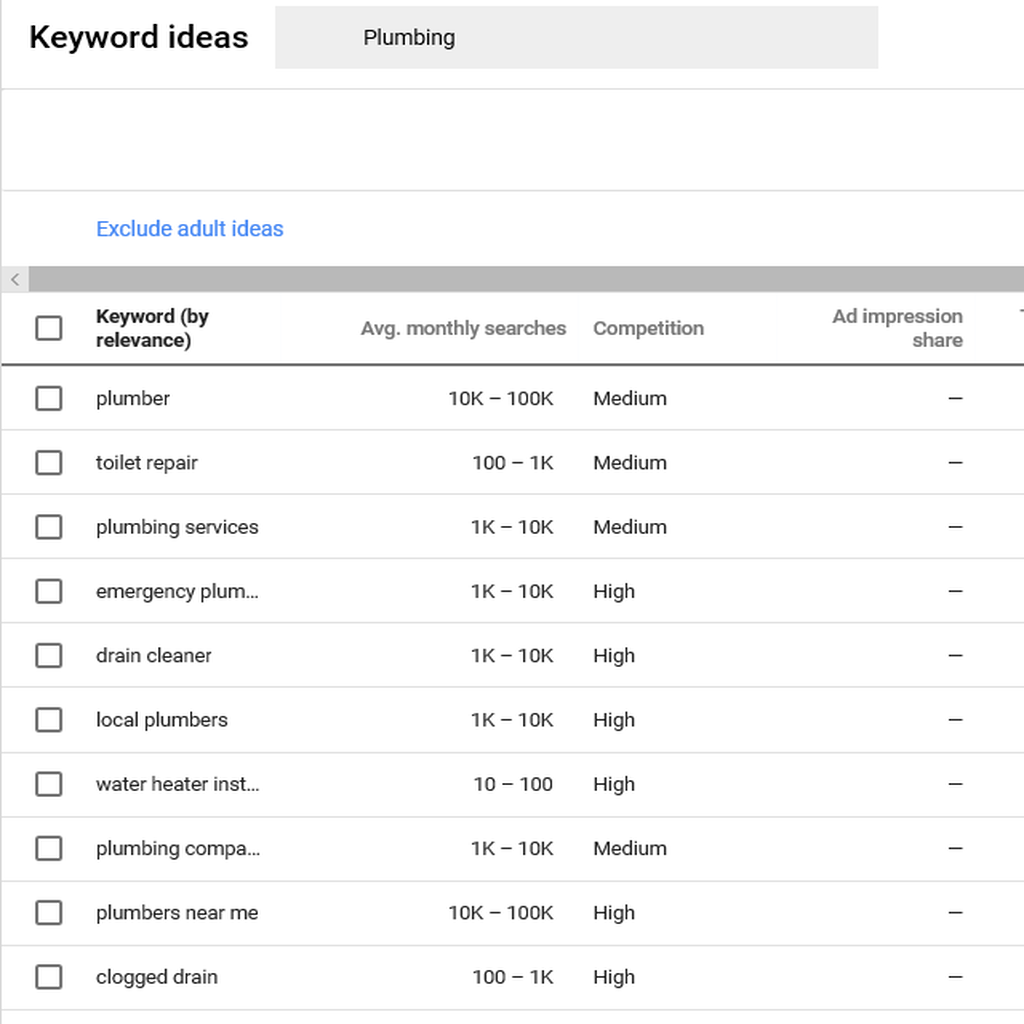The image size is (1024, 1024).
Task: Tick the clogged drain checkbox
Action: (x=49, y=977)
